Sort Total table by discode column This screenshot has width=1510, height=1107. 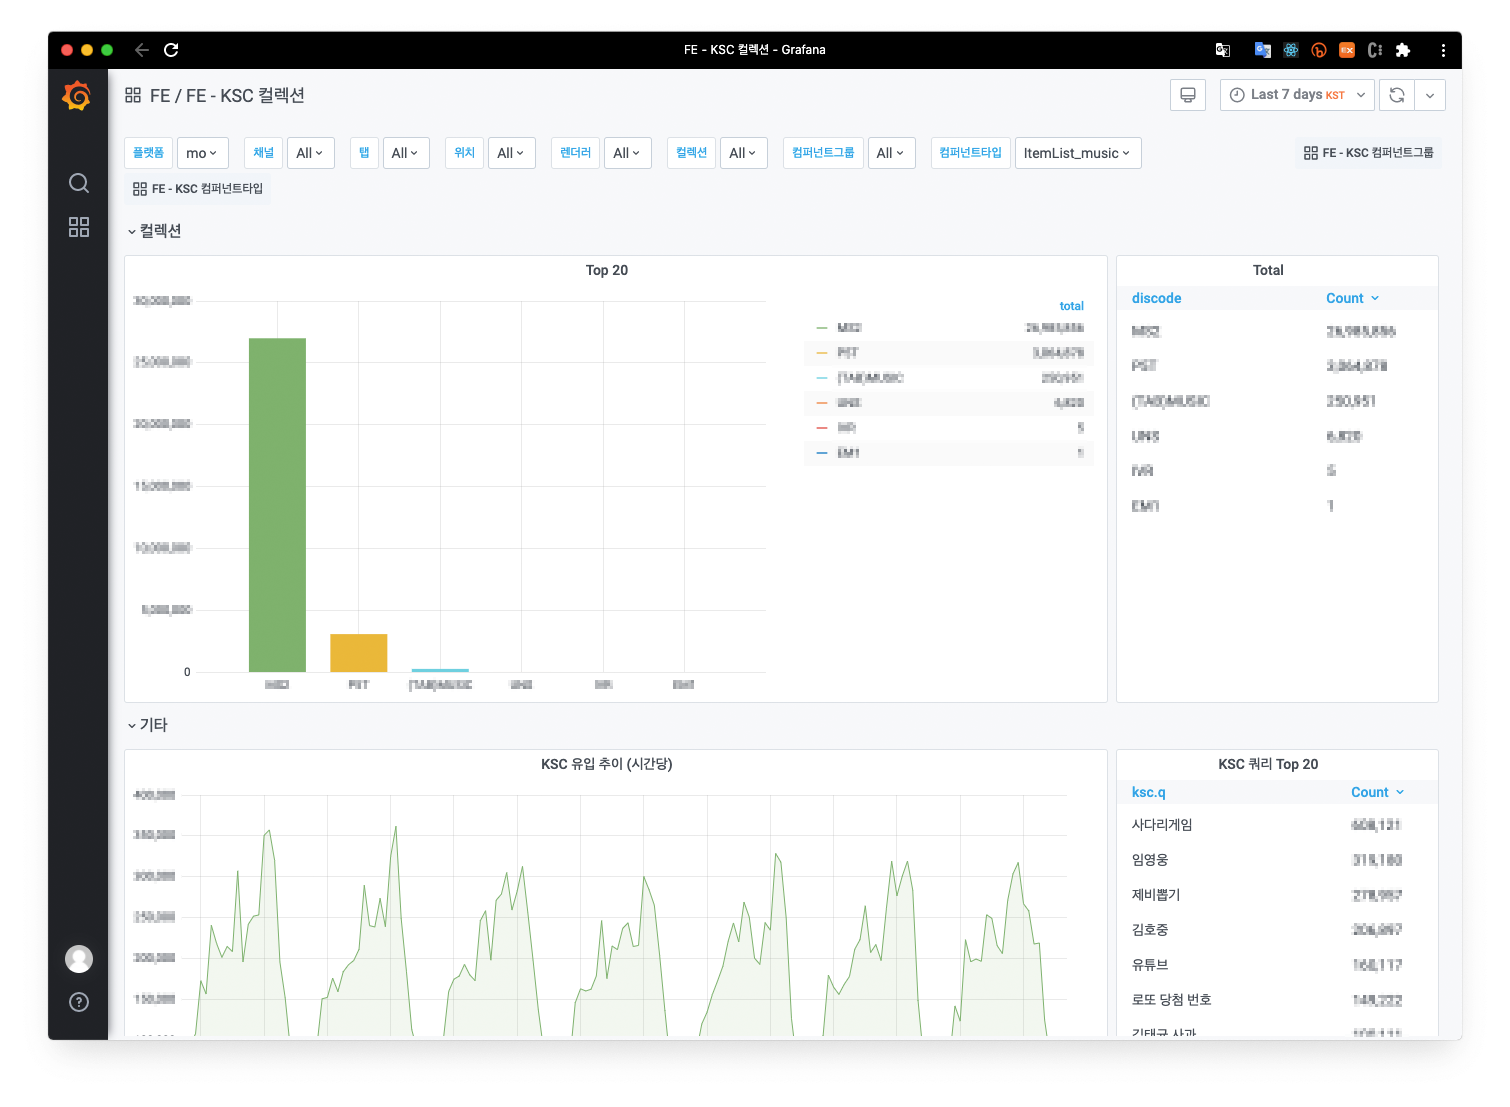coord(1156,298)
